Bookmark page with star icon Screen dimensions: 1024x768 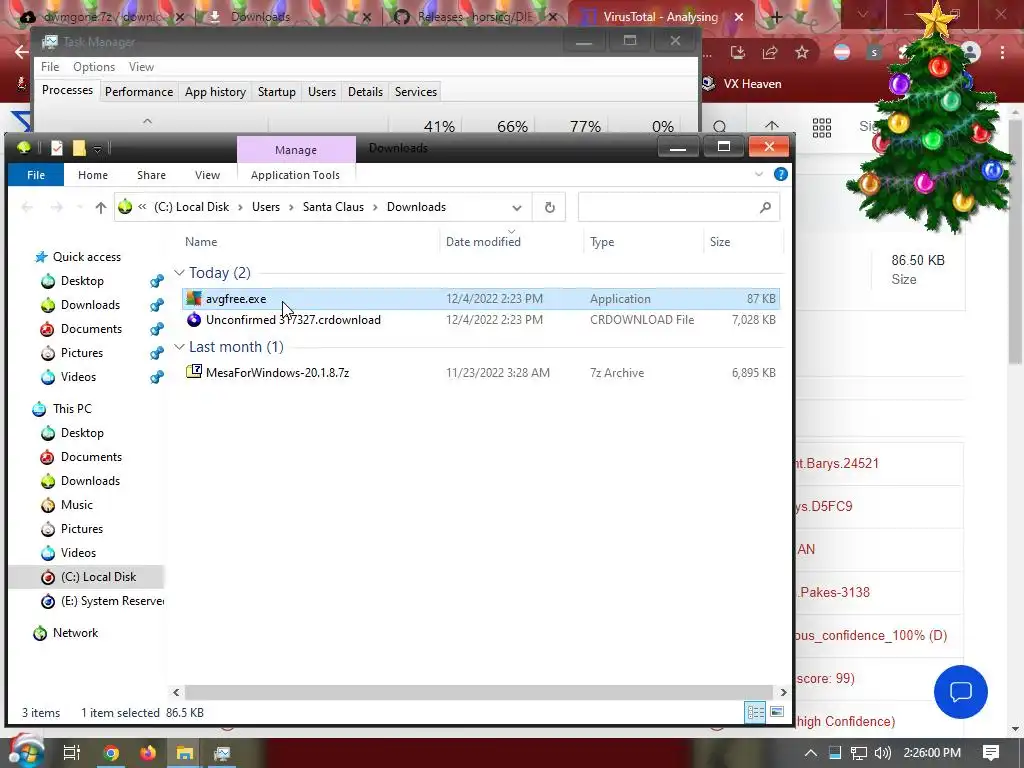click(802, 52)
